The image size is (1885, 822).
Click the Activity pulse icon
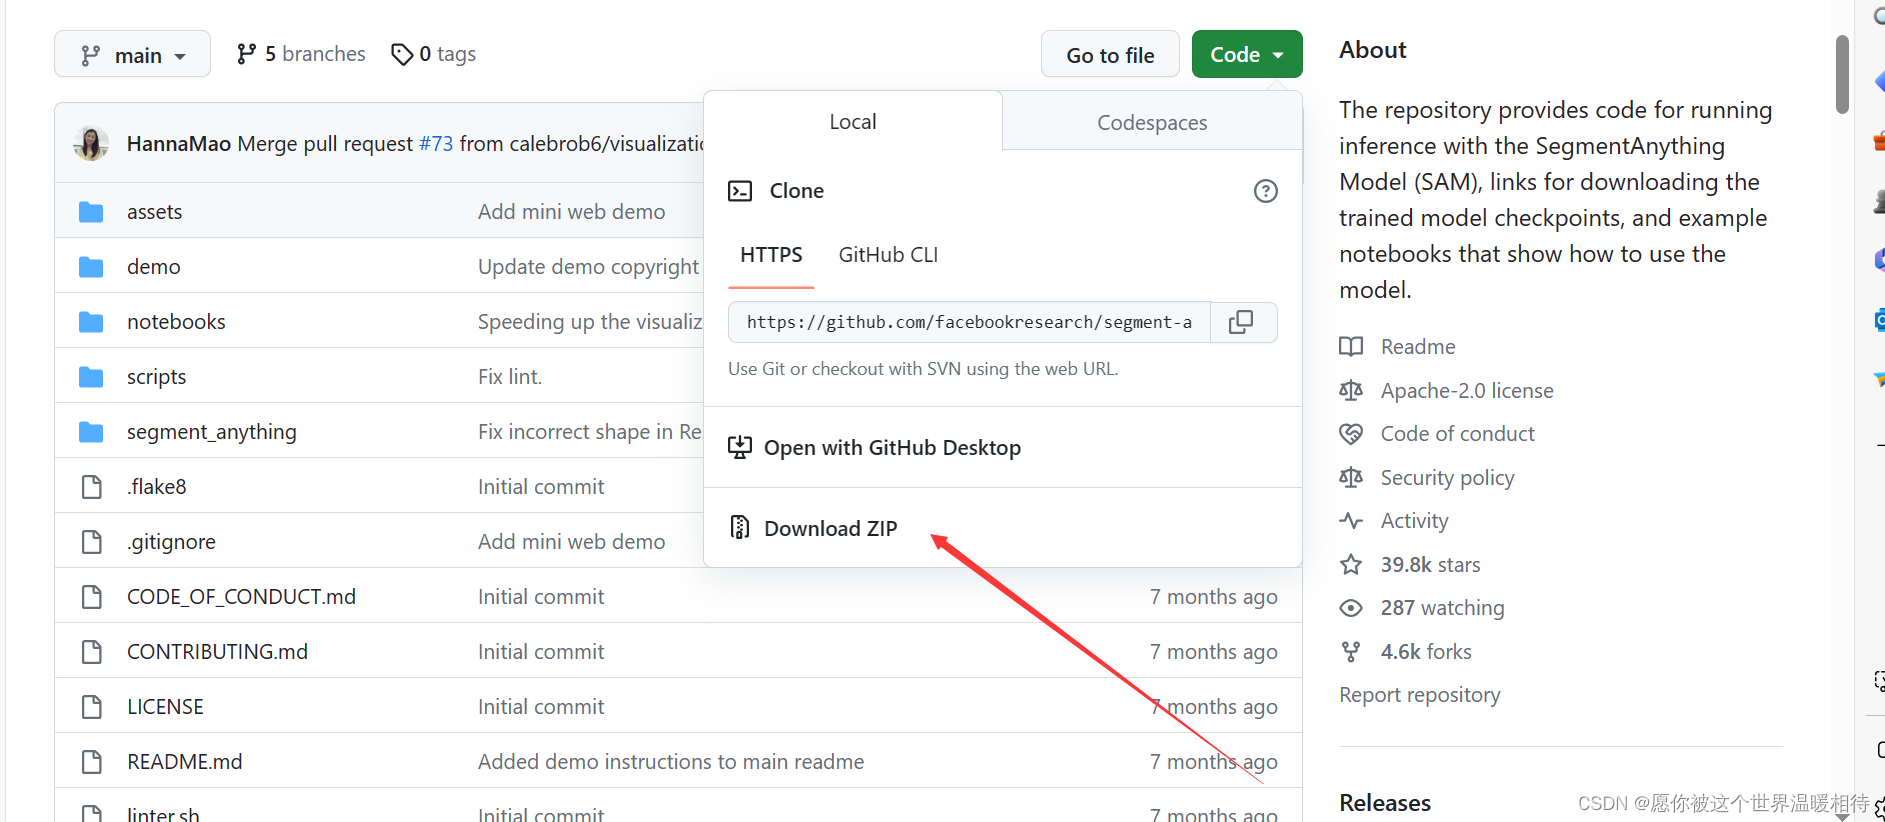[x=1351, y=521]
